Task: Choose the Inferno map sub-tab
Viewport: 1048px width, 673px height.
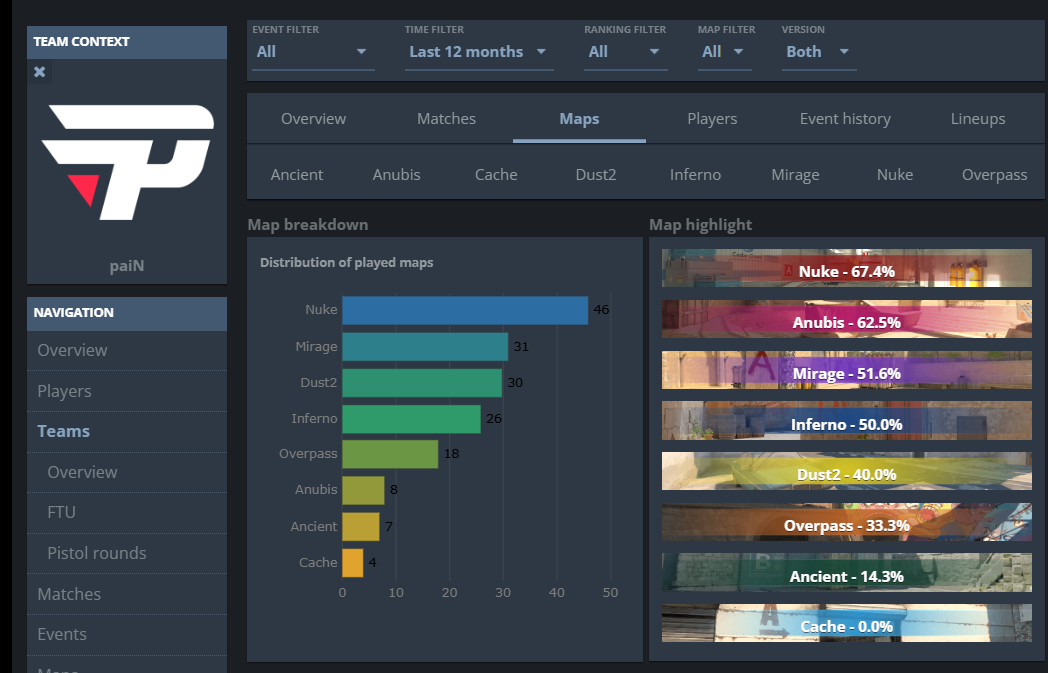Action: pos(695,174)
